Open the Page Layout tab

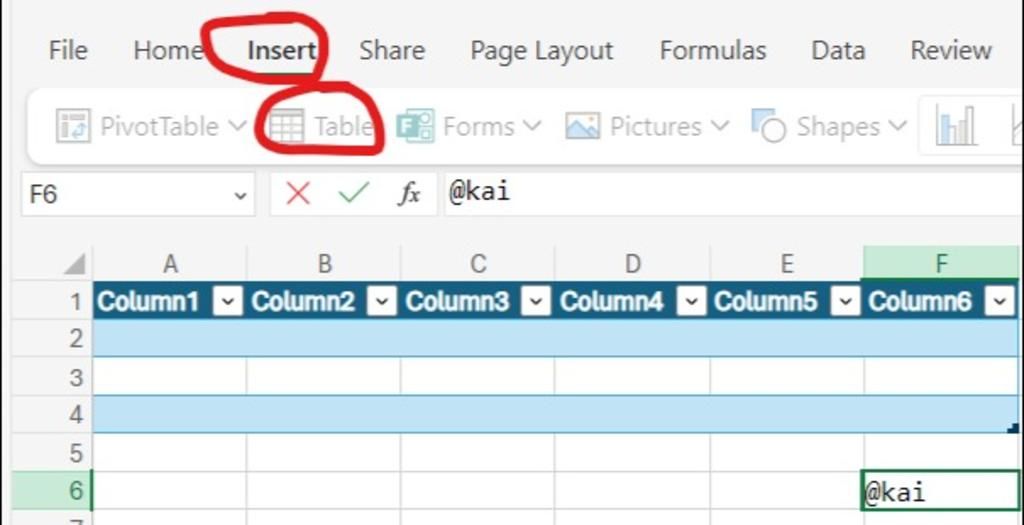click(541, 51)
